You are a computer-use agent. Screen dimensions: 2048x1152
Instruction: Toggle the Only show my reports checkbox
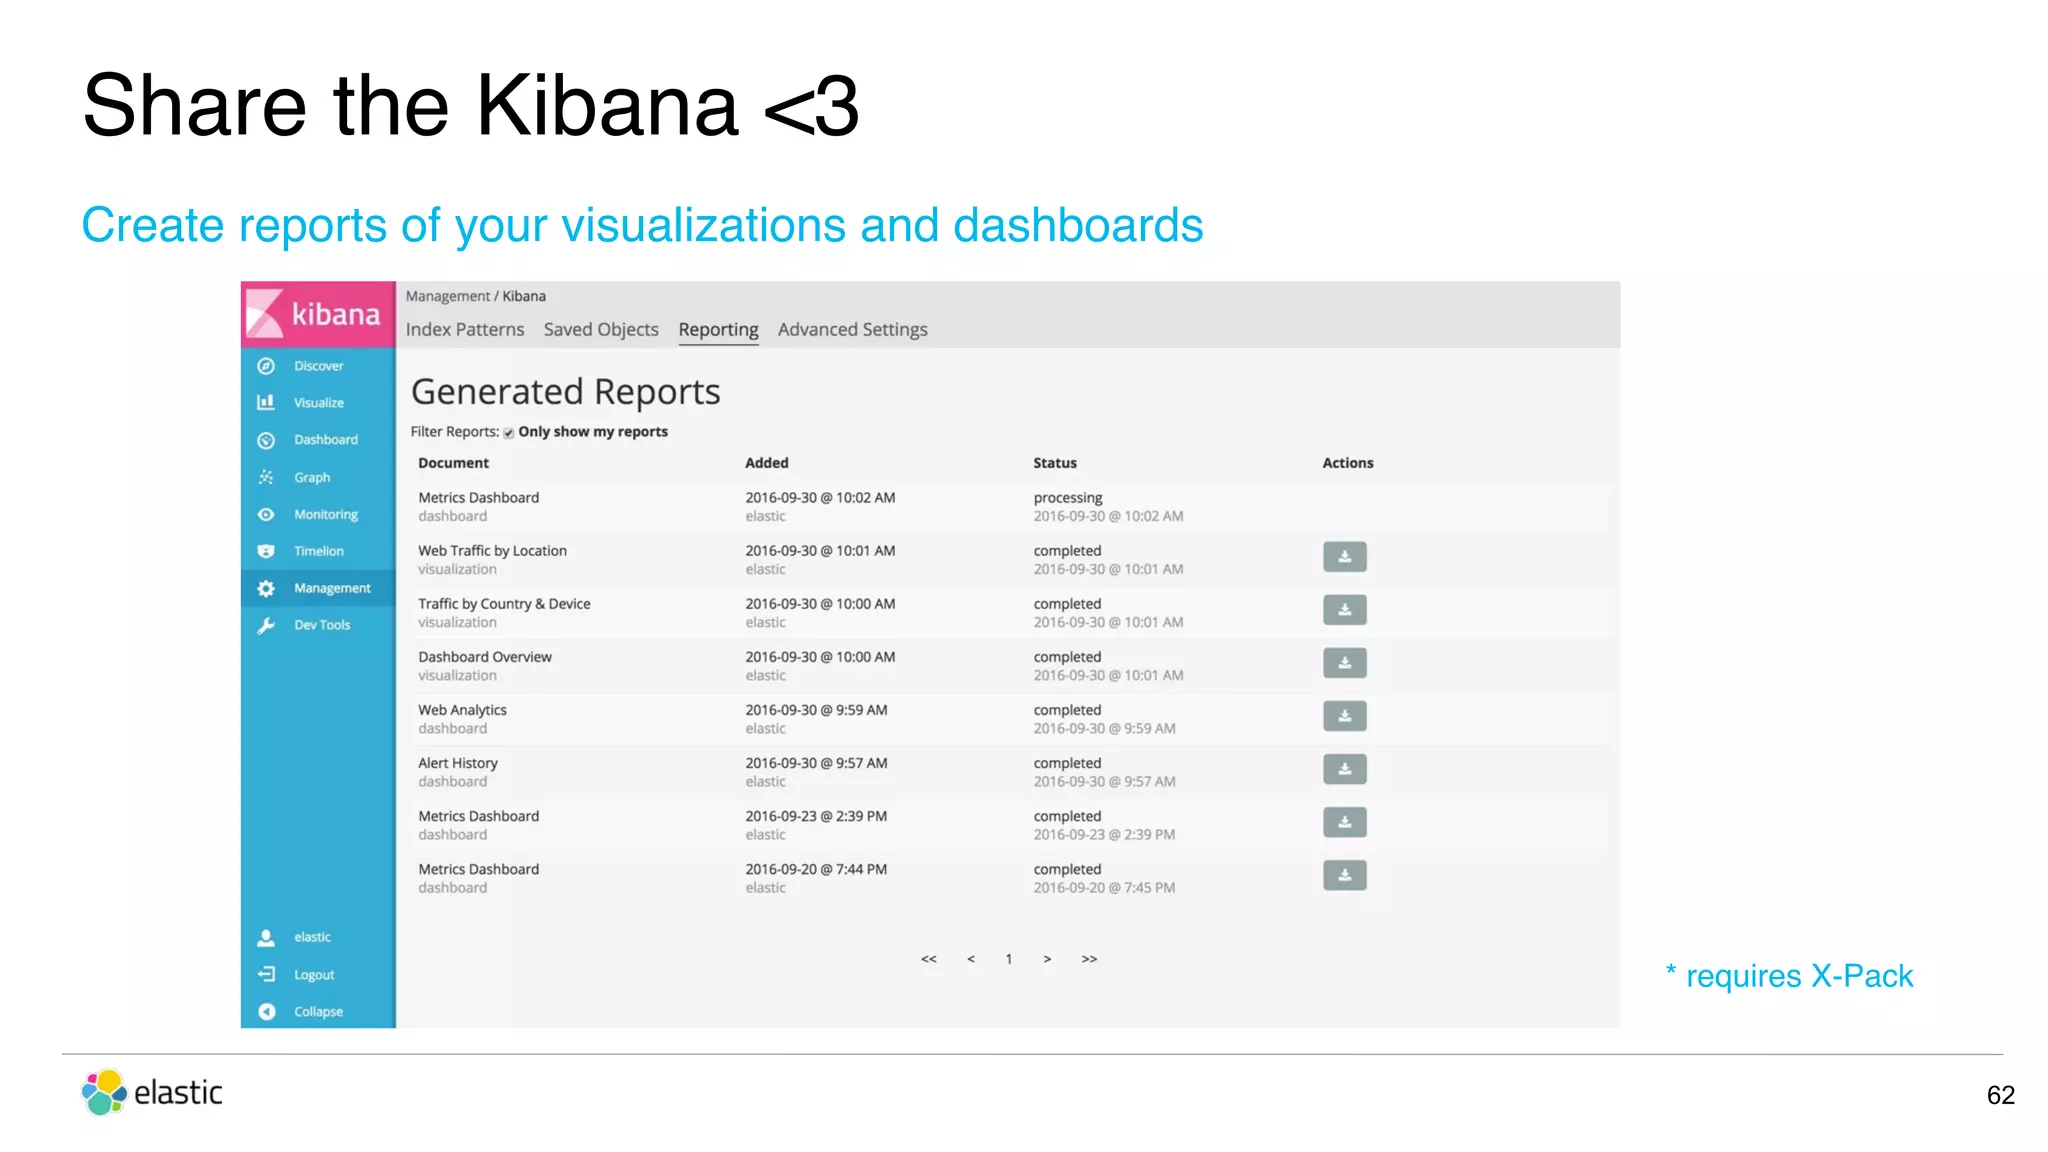click(509, 433)
